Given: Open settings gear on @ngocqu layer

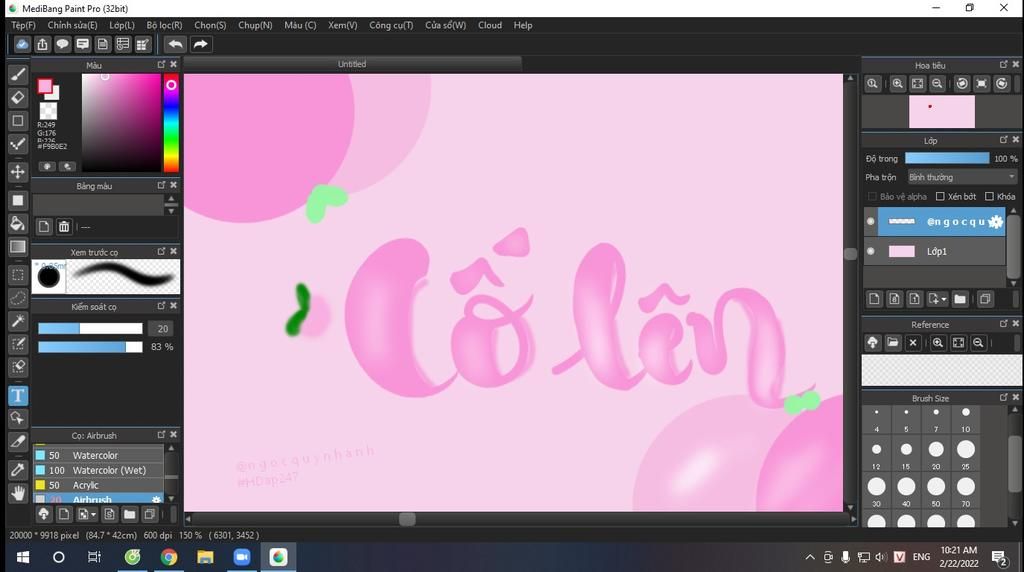Looking at the screenshot, I should coord(995,221).
